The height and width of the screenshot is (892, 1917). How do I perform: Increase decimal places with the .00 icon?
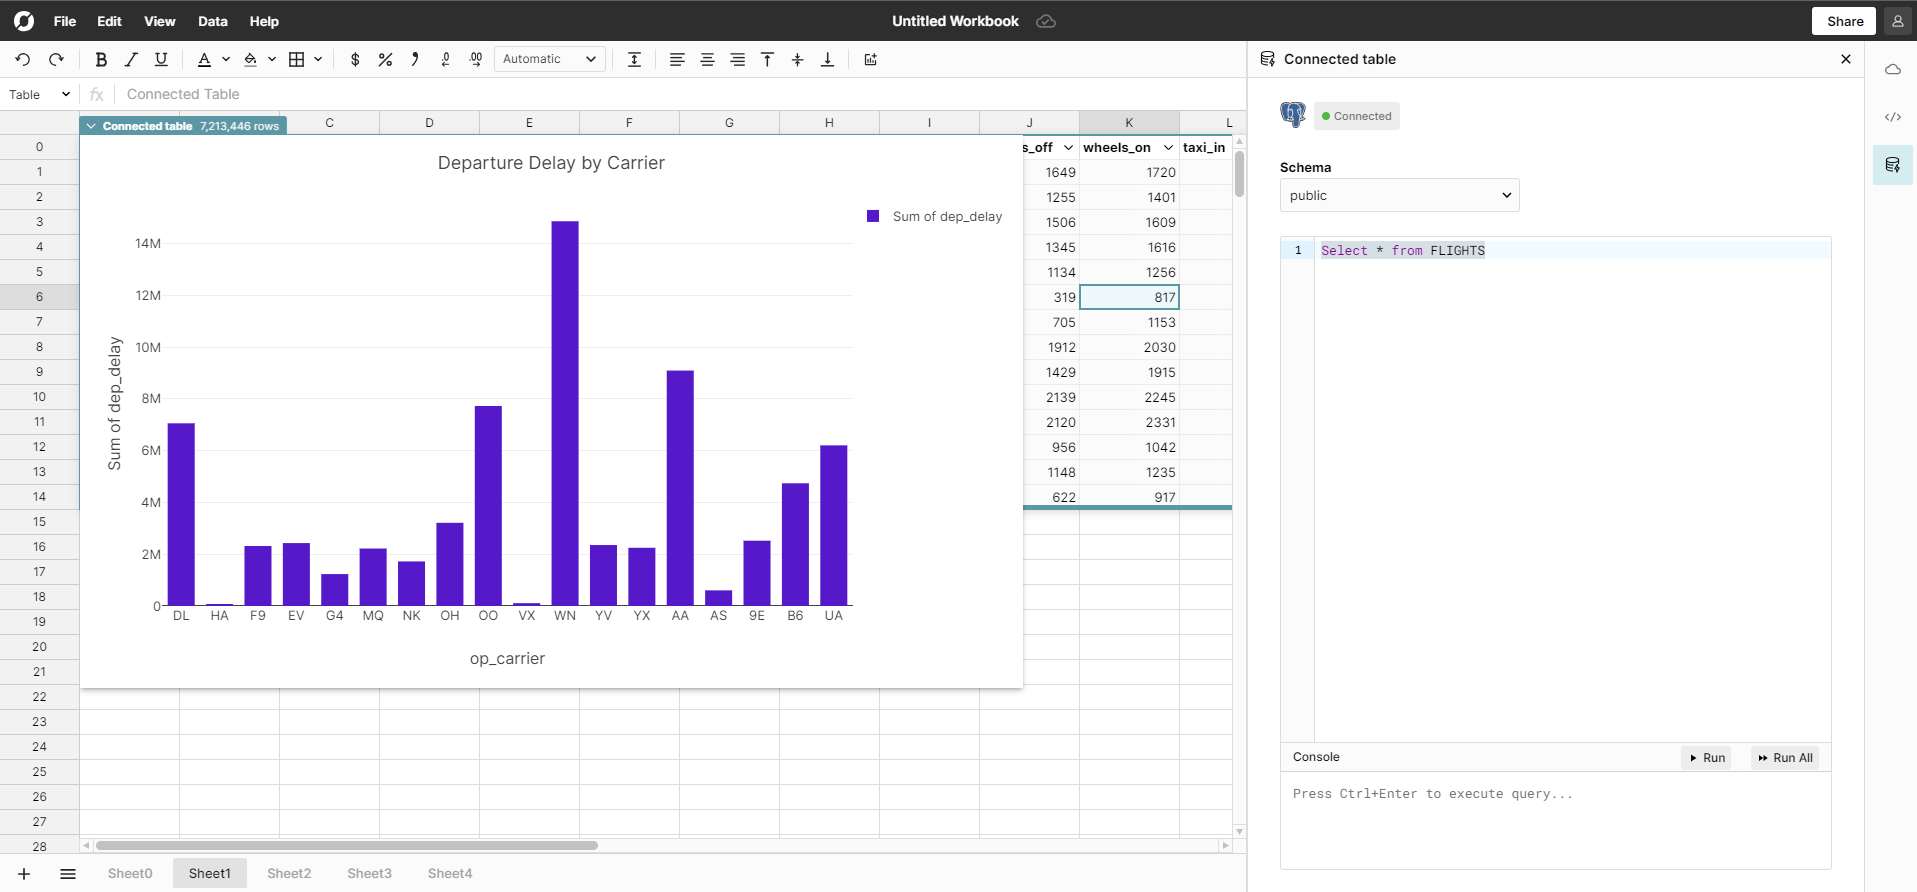476,60
